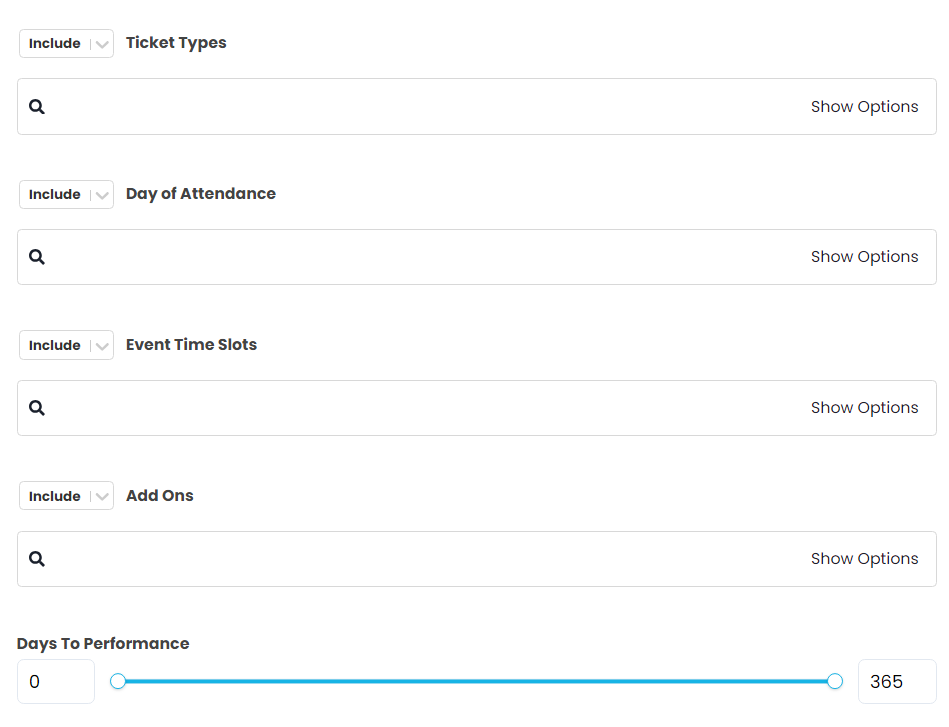
Task: Click the down arrow on the Add Ons dropdown
Action: (x=101, y=496)
